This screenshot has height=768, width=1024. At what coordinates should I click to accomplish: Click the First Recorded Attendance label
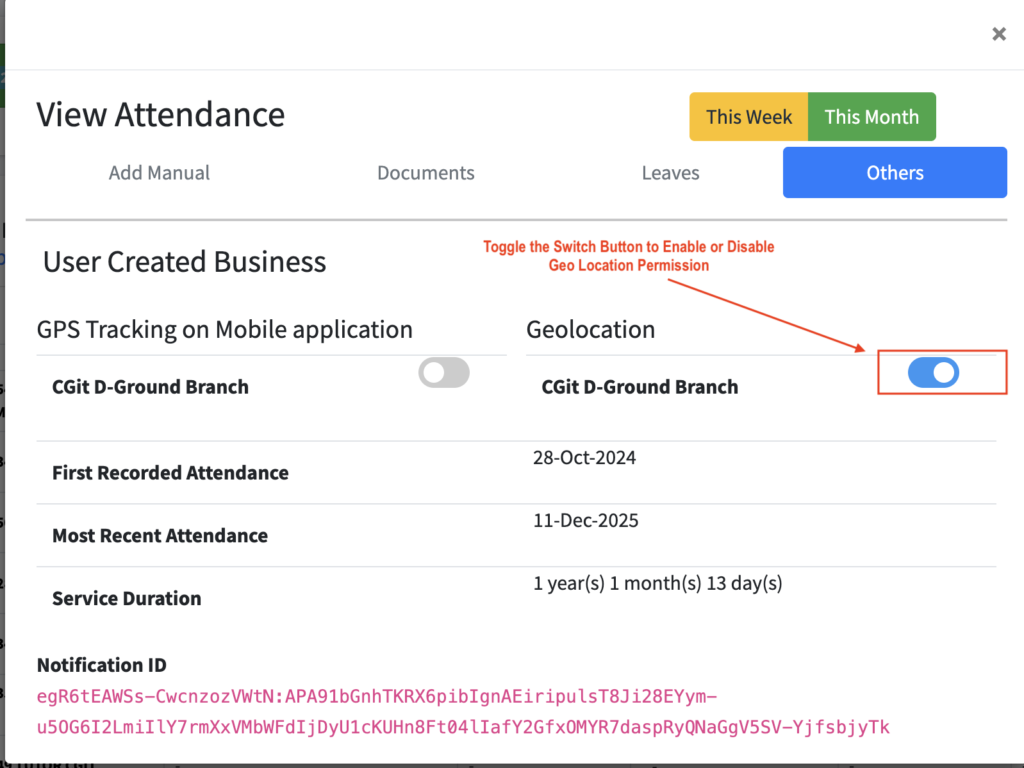170,473
